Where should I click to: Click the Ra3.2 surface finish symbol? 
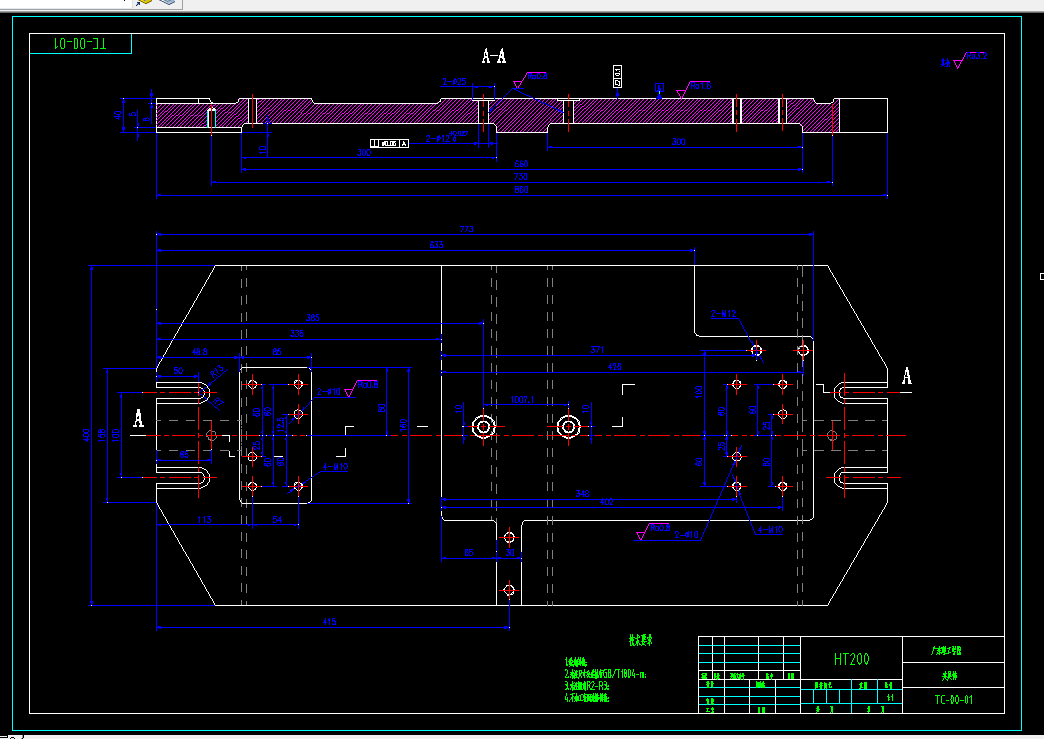coord(971,59)
